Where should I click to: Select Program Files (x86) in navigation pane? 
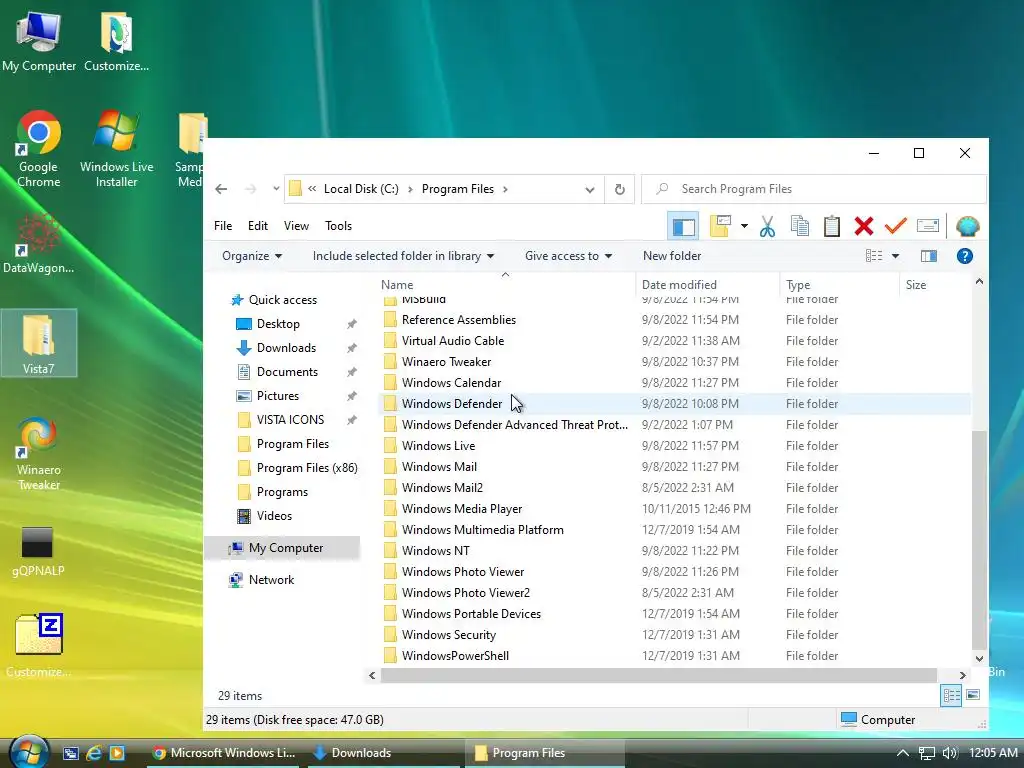(307, 468)
